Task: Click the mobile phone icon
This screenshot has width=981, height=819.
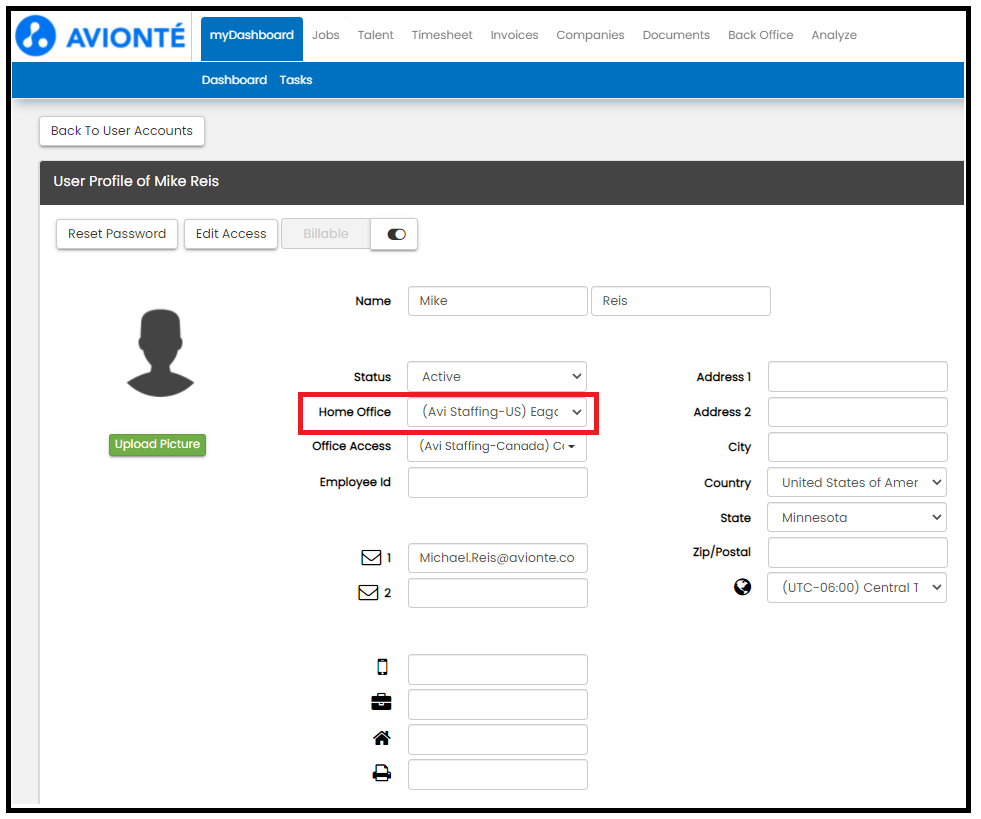Action: [382, 667]
